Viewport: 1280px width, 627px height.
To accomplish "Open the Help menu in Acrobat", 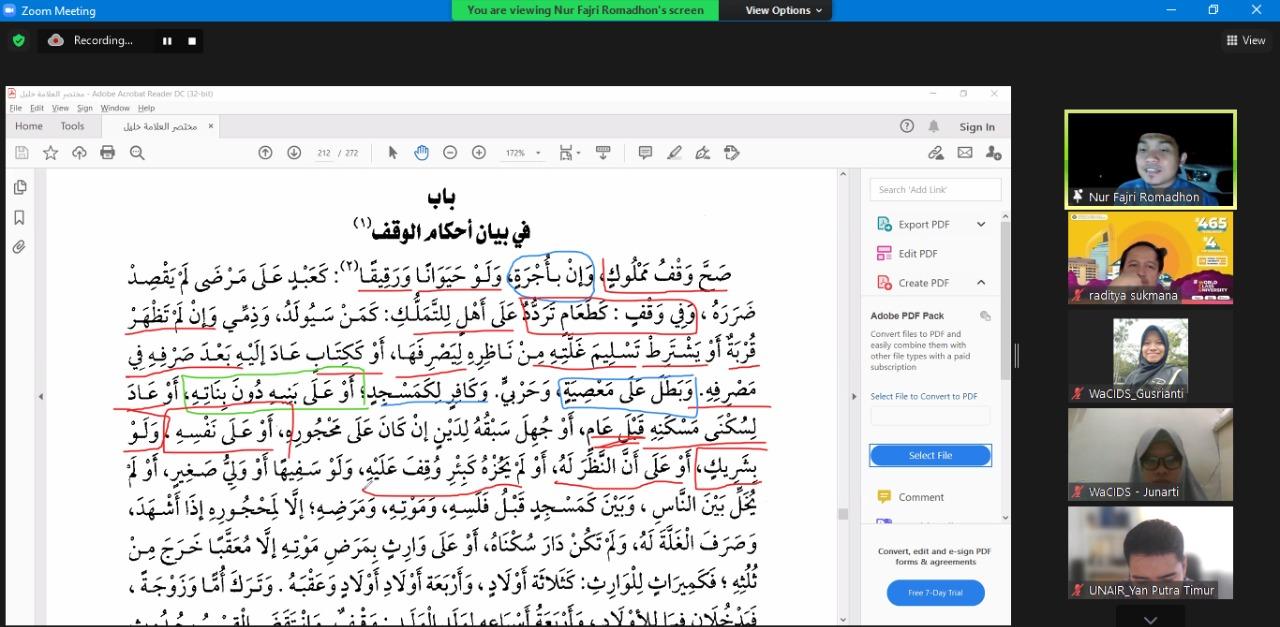I will [x=146, y=108].
